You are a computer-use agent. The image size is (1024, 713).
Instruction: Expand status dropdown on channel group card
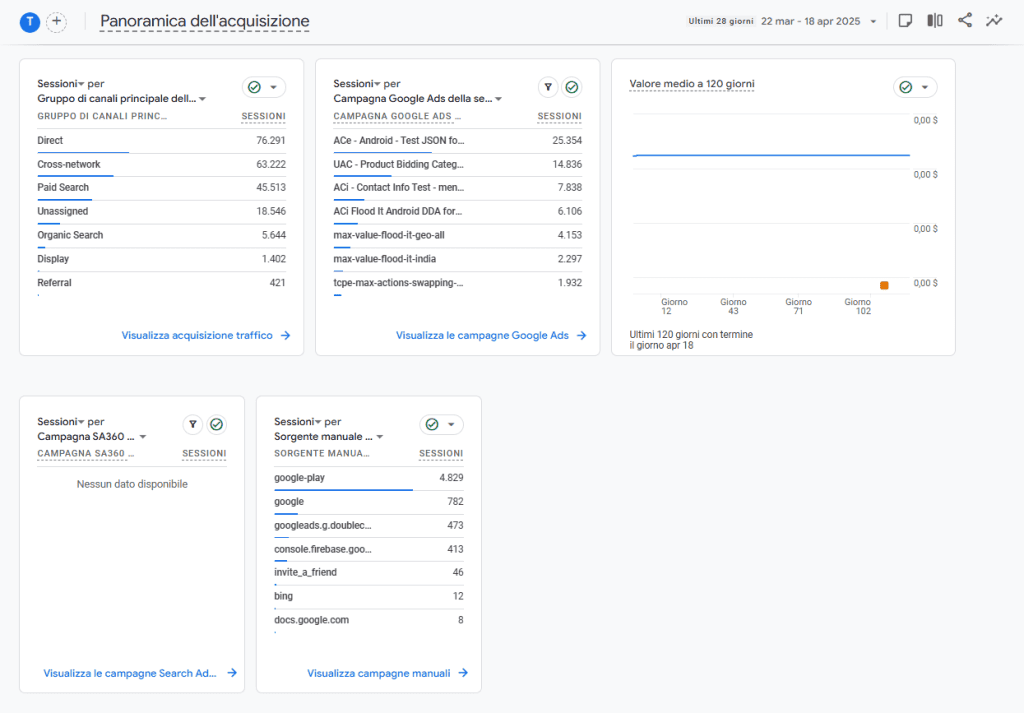pyautogui.click(x=274, y=87)
